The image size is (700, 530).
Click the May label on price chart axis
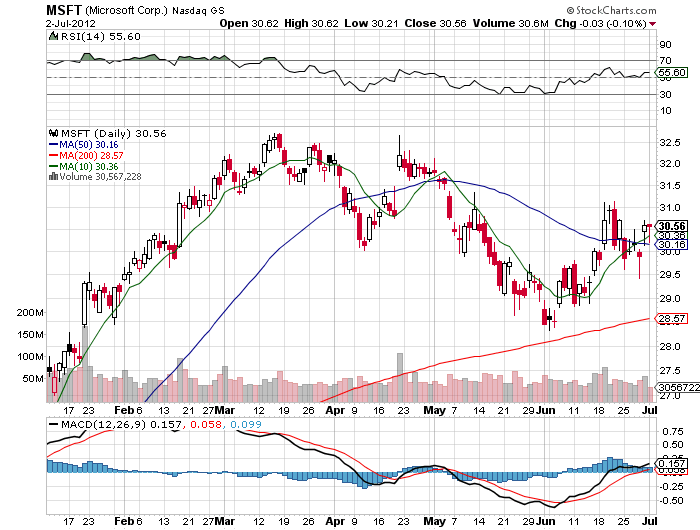tap(434, 410)
